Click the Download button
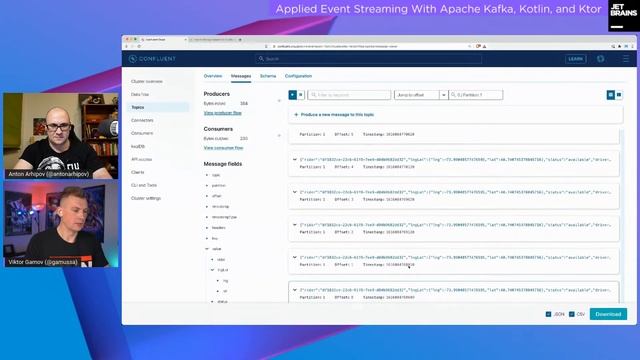640x360 pixels. point(608,314)
